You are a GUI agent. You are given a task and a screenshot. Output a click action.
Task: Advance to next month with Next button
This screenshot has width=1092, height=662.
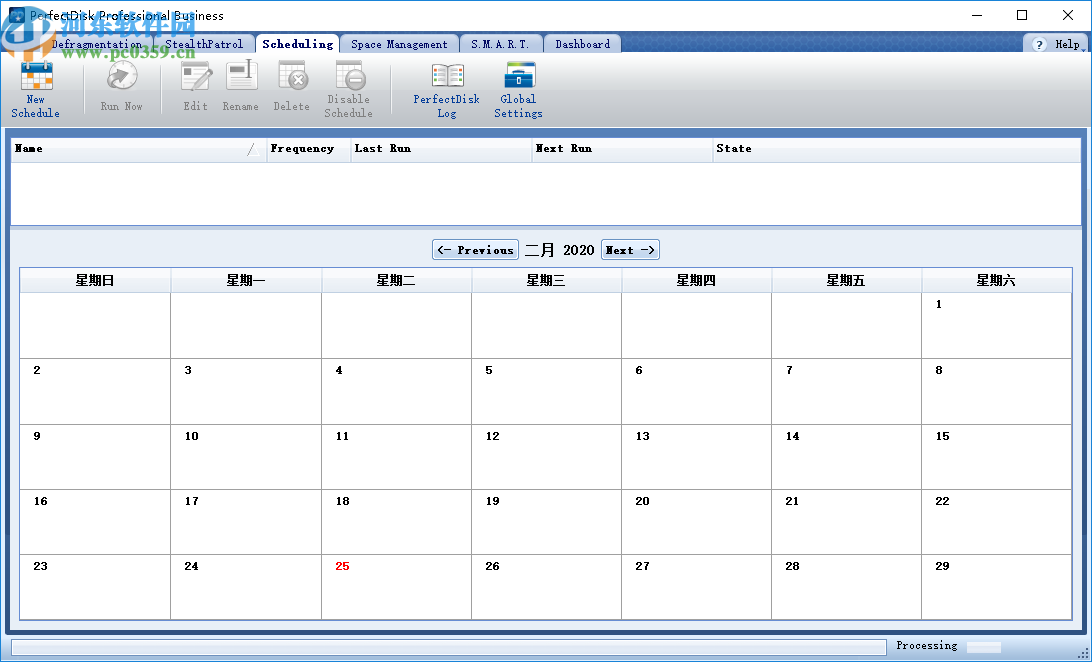(629, 249)
